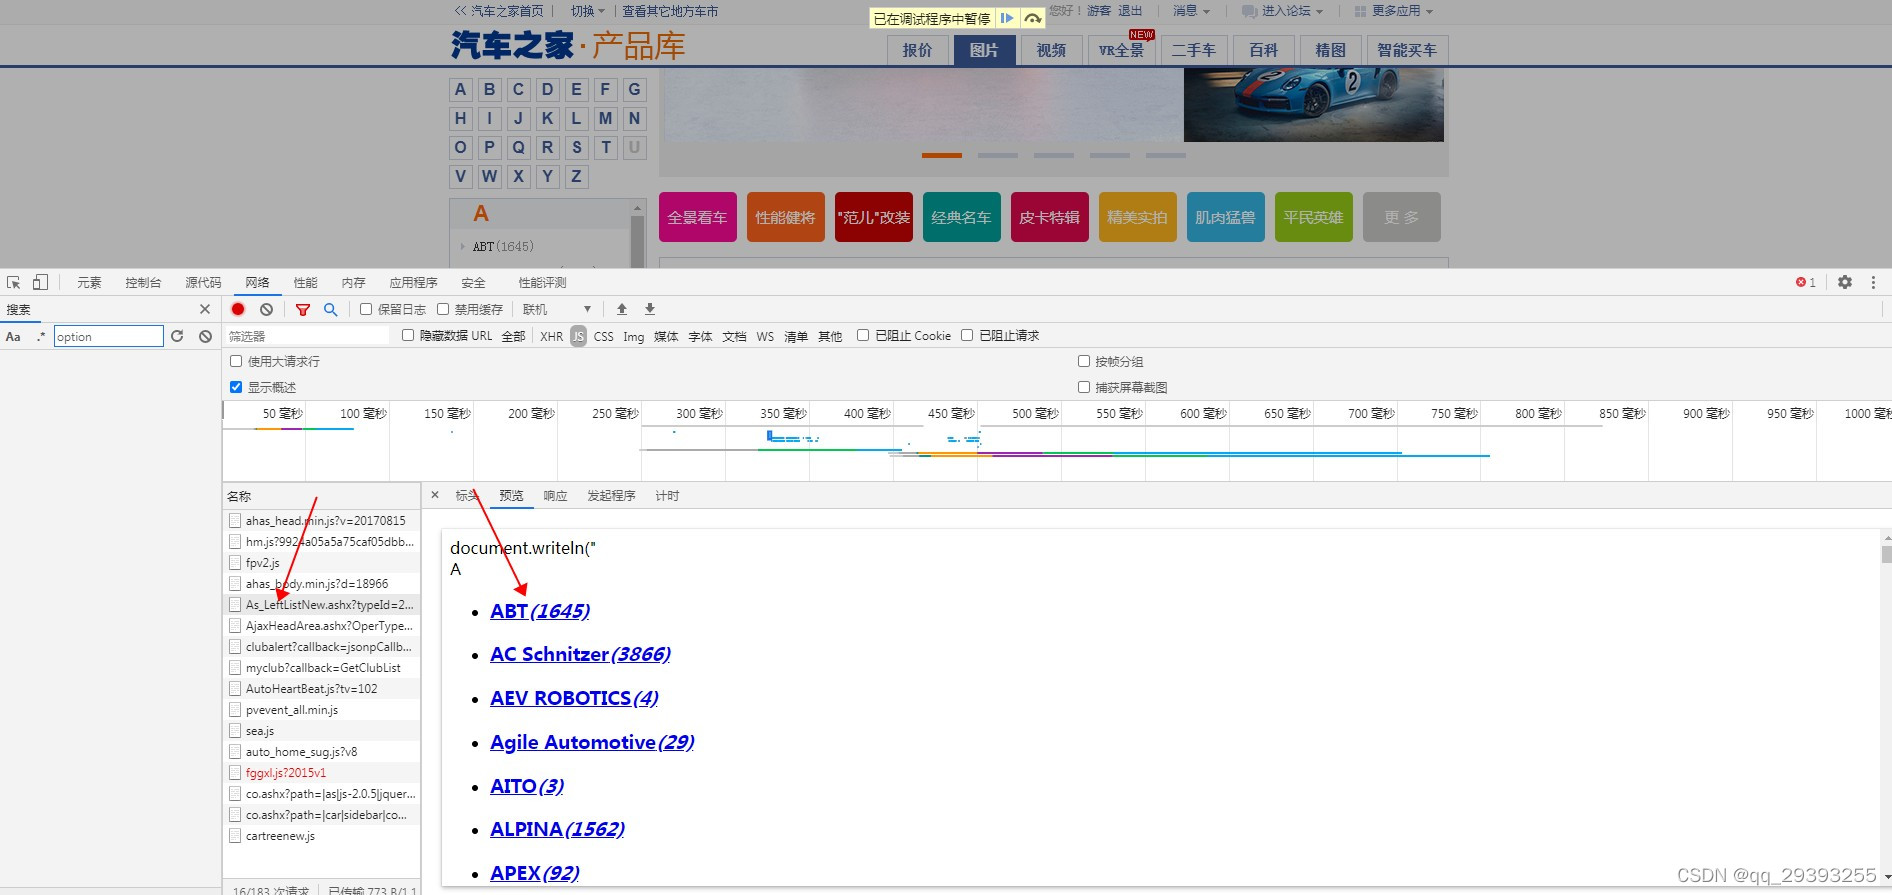Open the Timing tab in details
The image size is (1892, 895).
tap(667, 495)
